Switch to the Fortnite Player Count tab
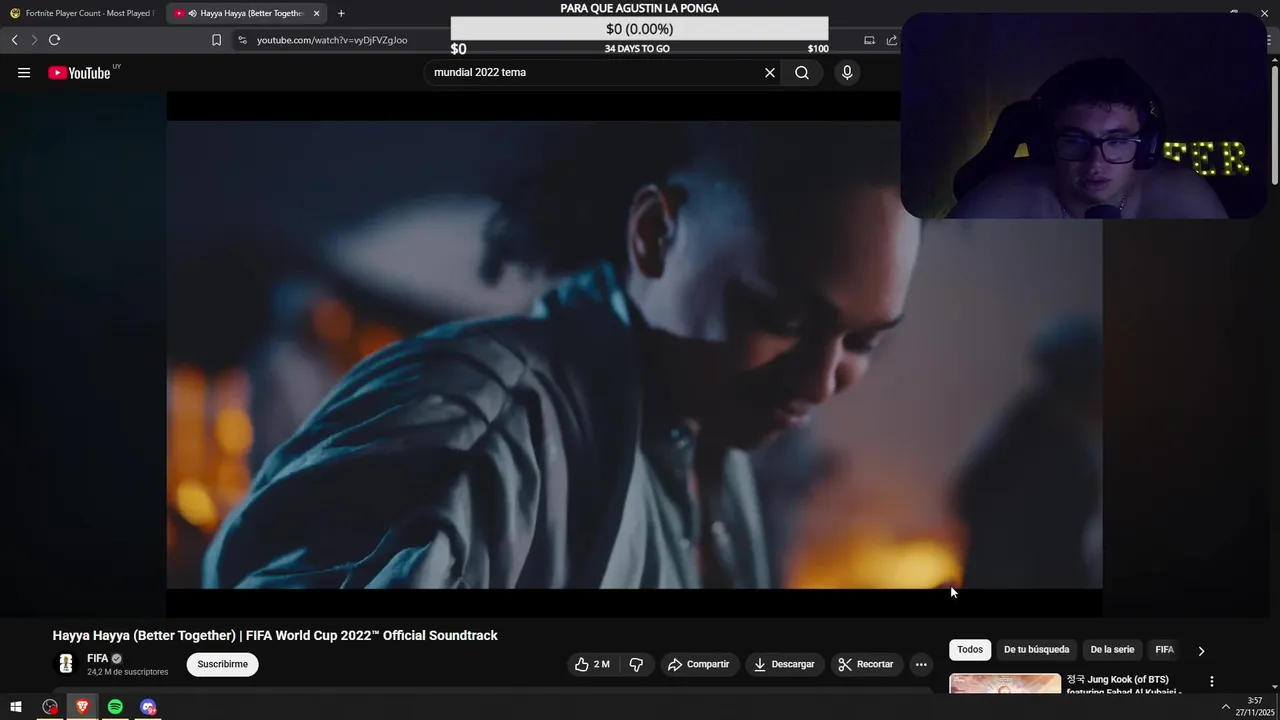 click(82, 13)
